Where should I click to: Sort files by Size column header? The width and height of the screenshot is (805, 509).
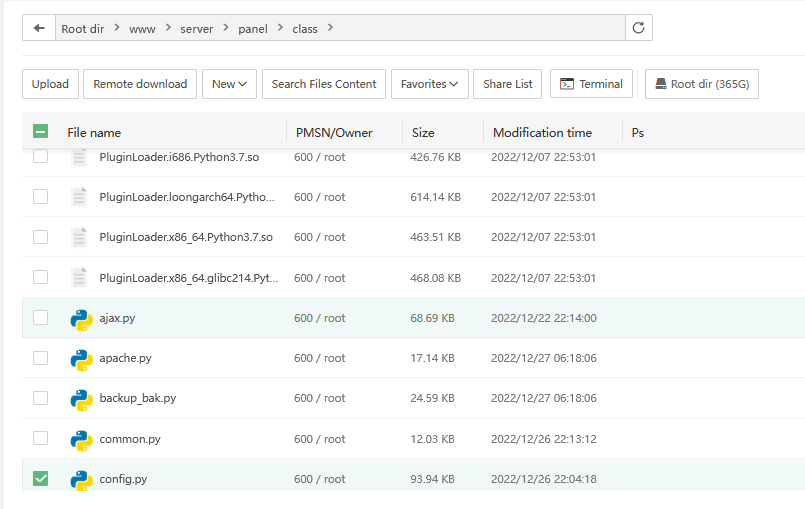423,132
